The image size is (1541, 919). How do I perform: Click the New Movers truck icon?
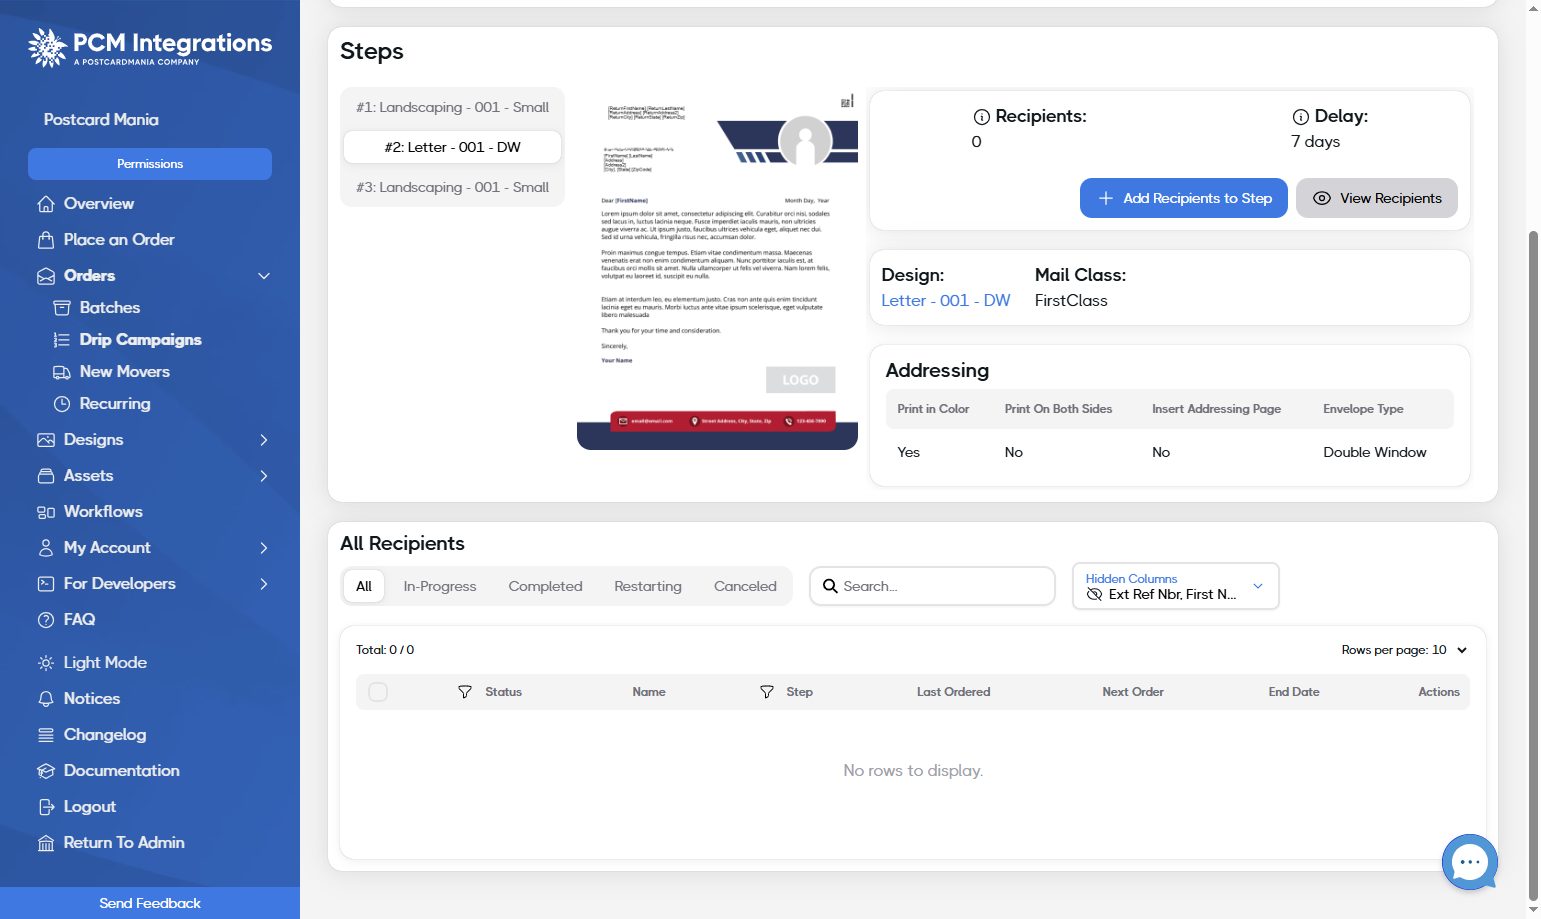click(62, 372)
